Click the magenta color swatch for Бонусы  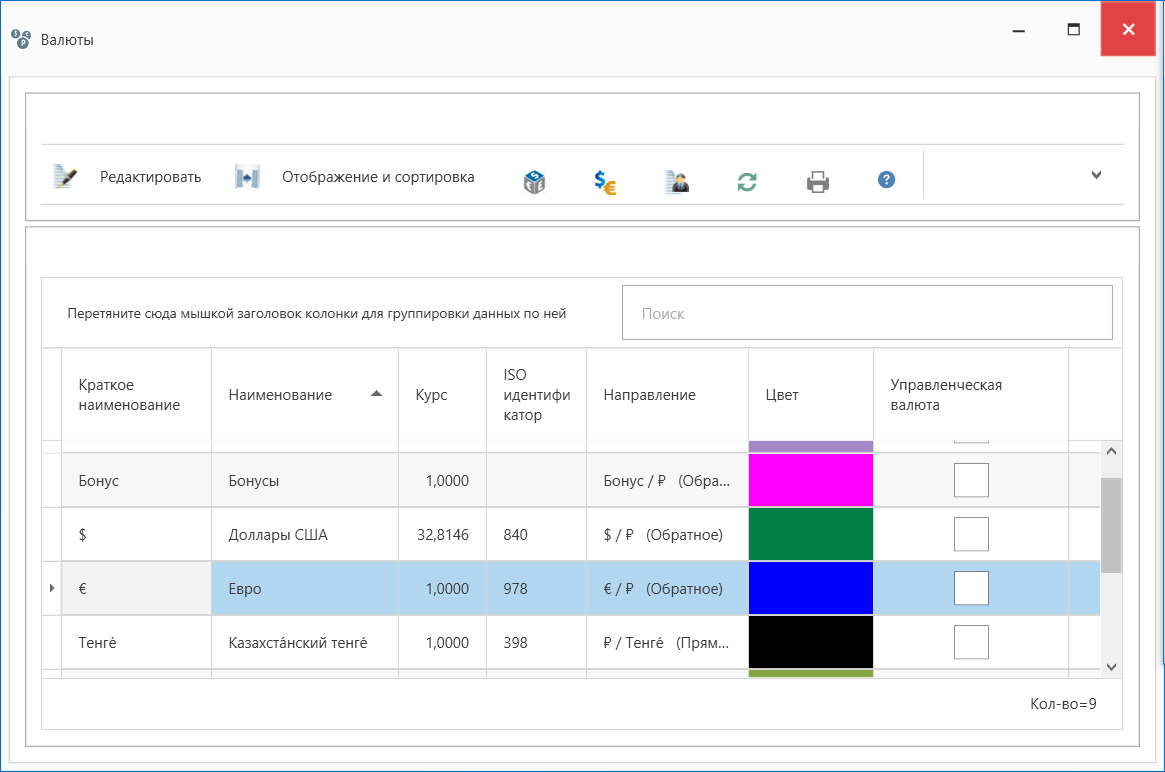(x=811, y=480)
